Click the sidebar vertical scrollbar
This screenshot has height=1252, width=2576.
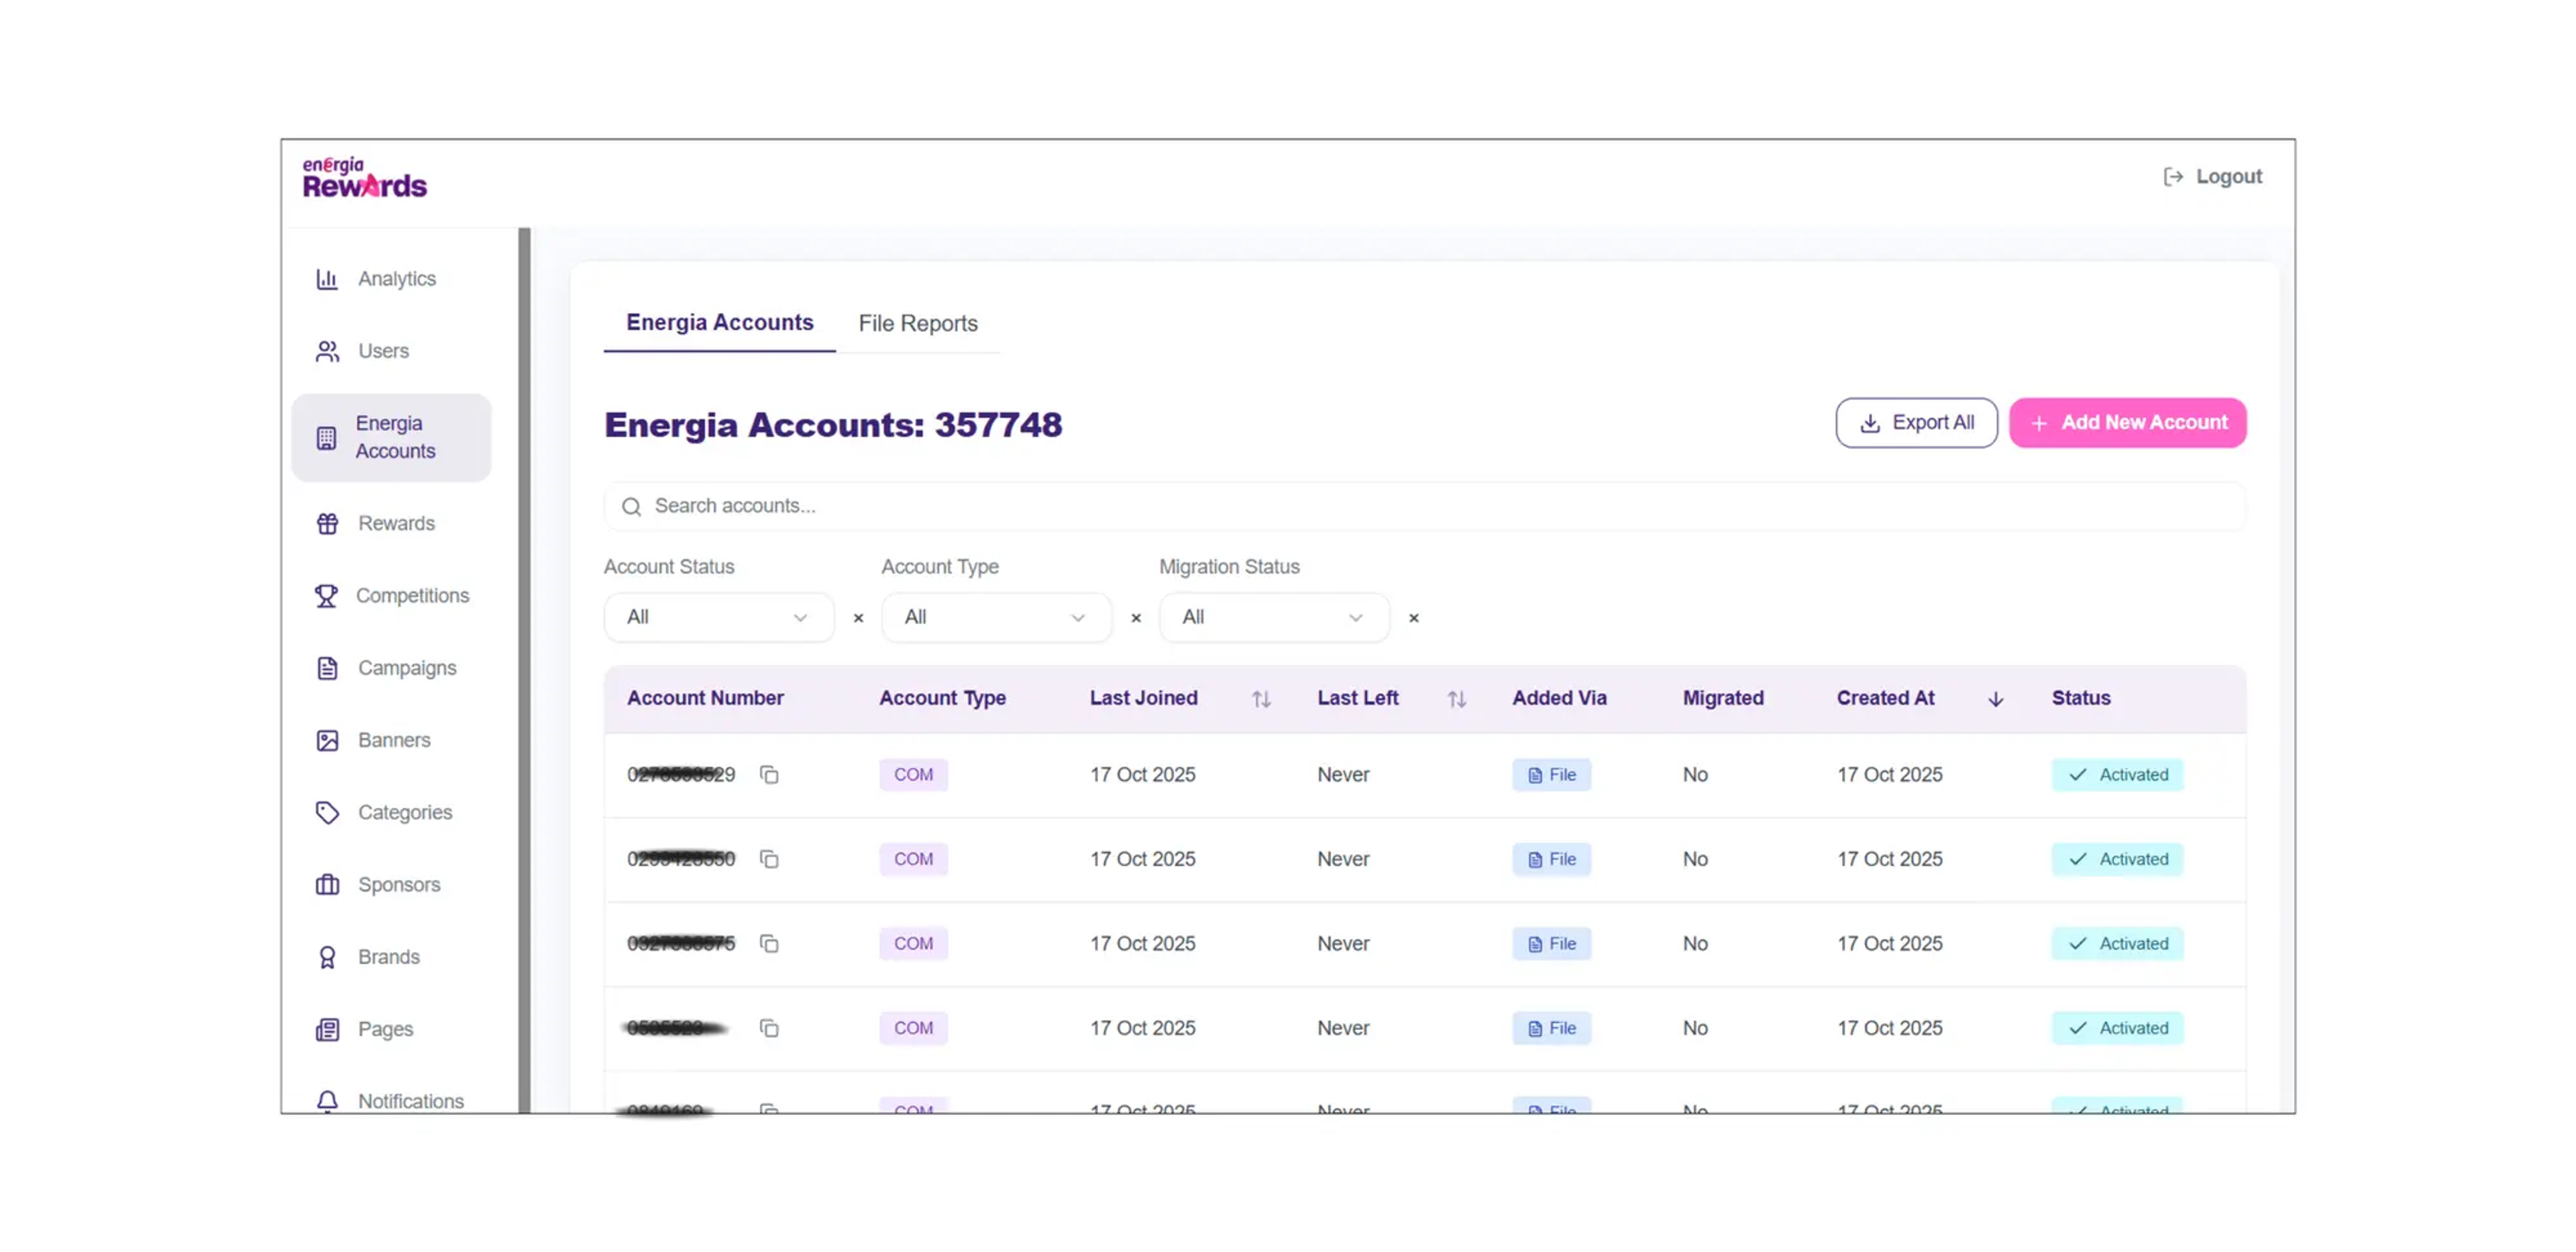pyautogui.click(x=524, y=670)
